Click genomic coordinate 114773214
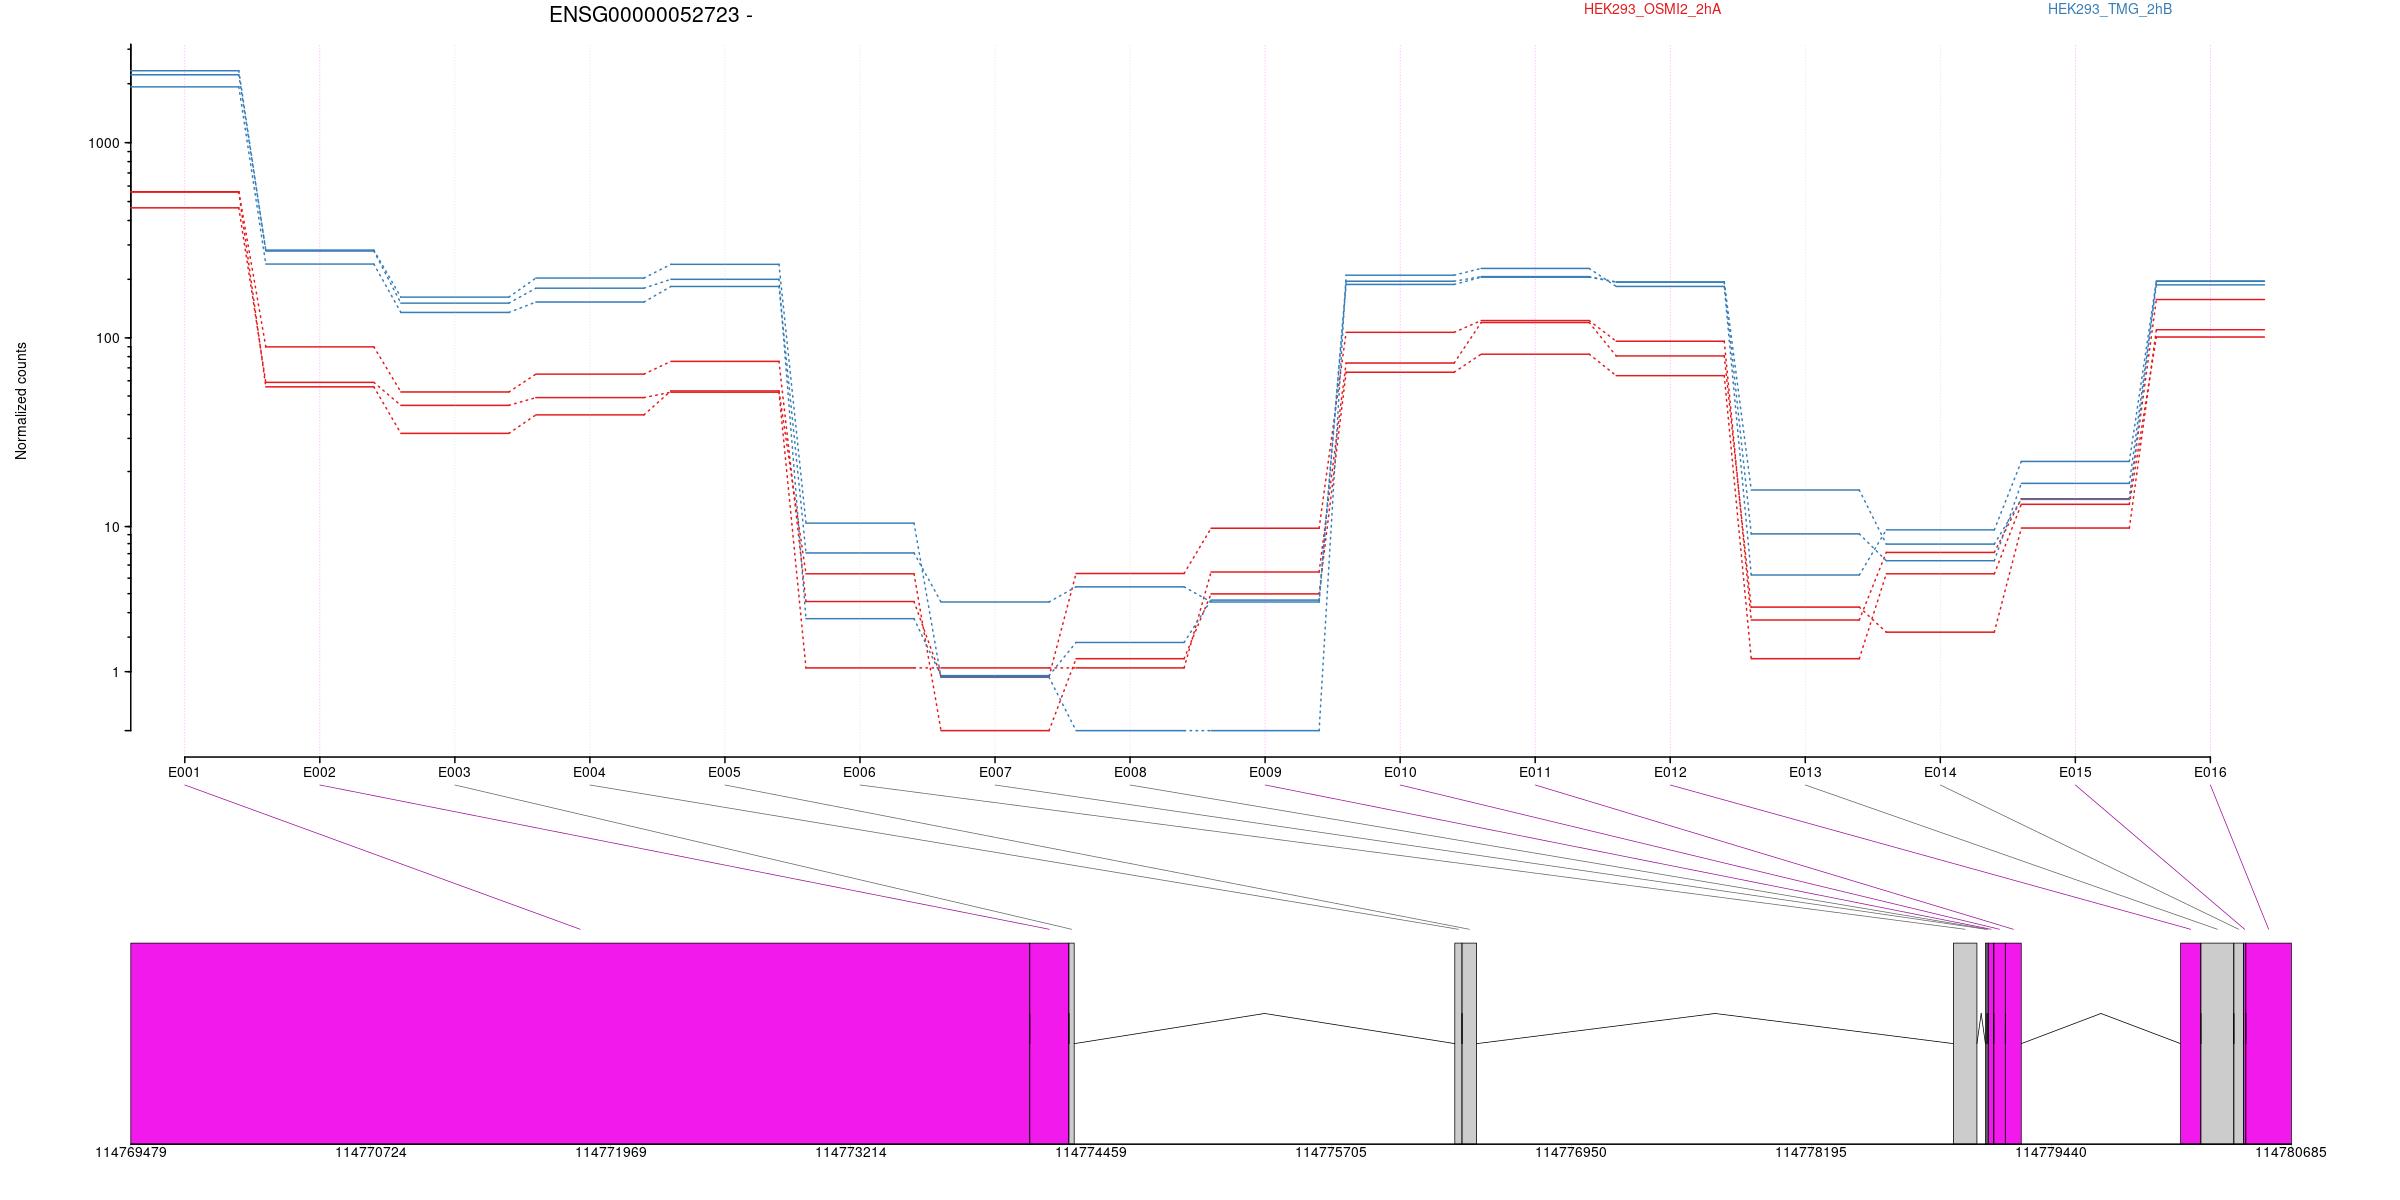This screenshot has height=1200, width=2400. (851, 1152)
